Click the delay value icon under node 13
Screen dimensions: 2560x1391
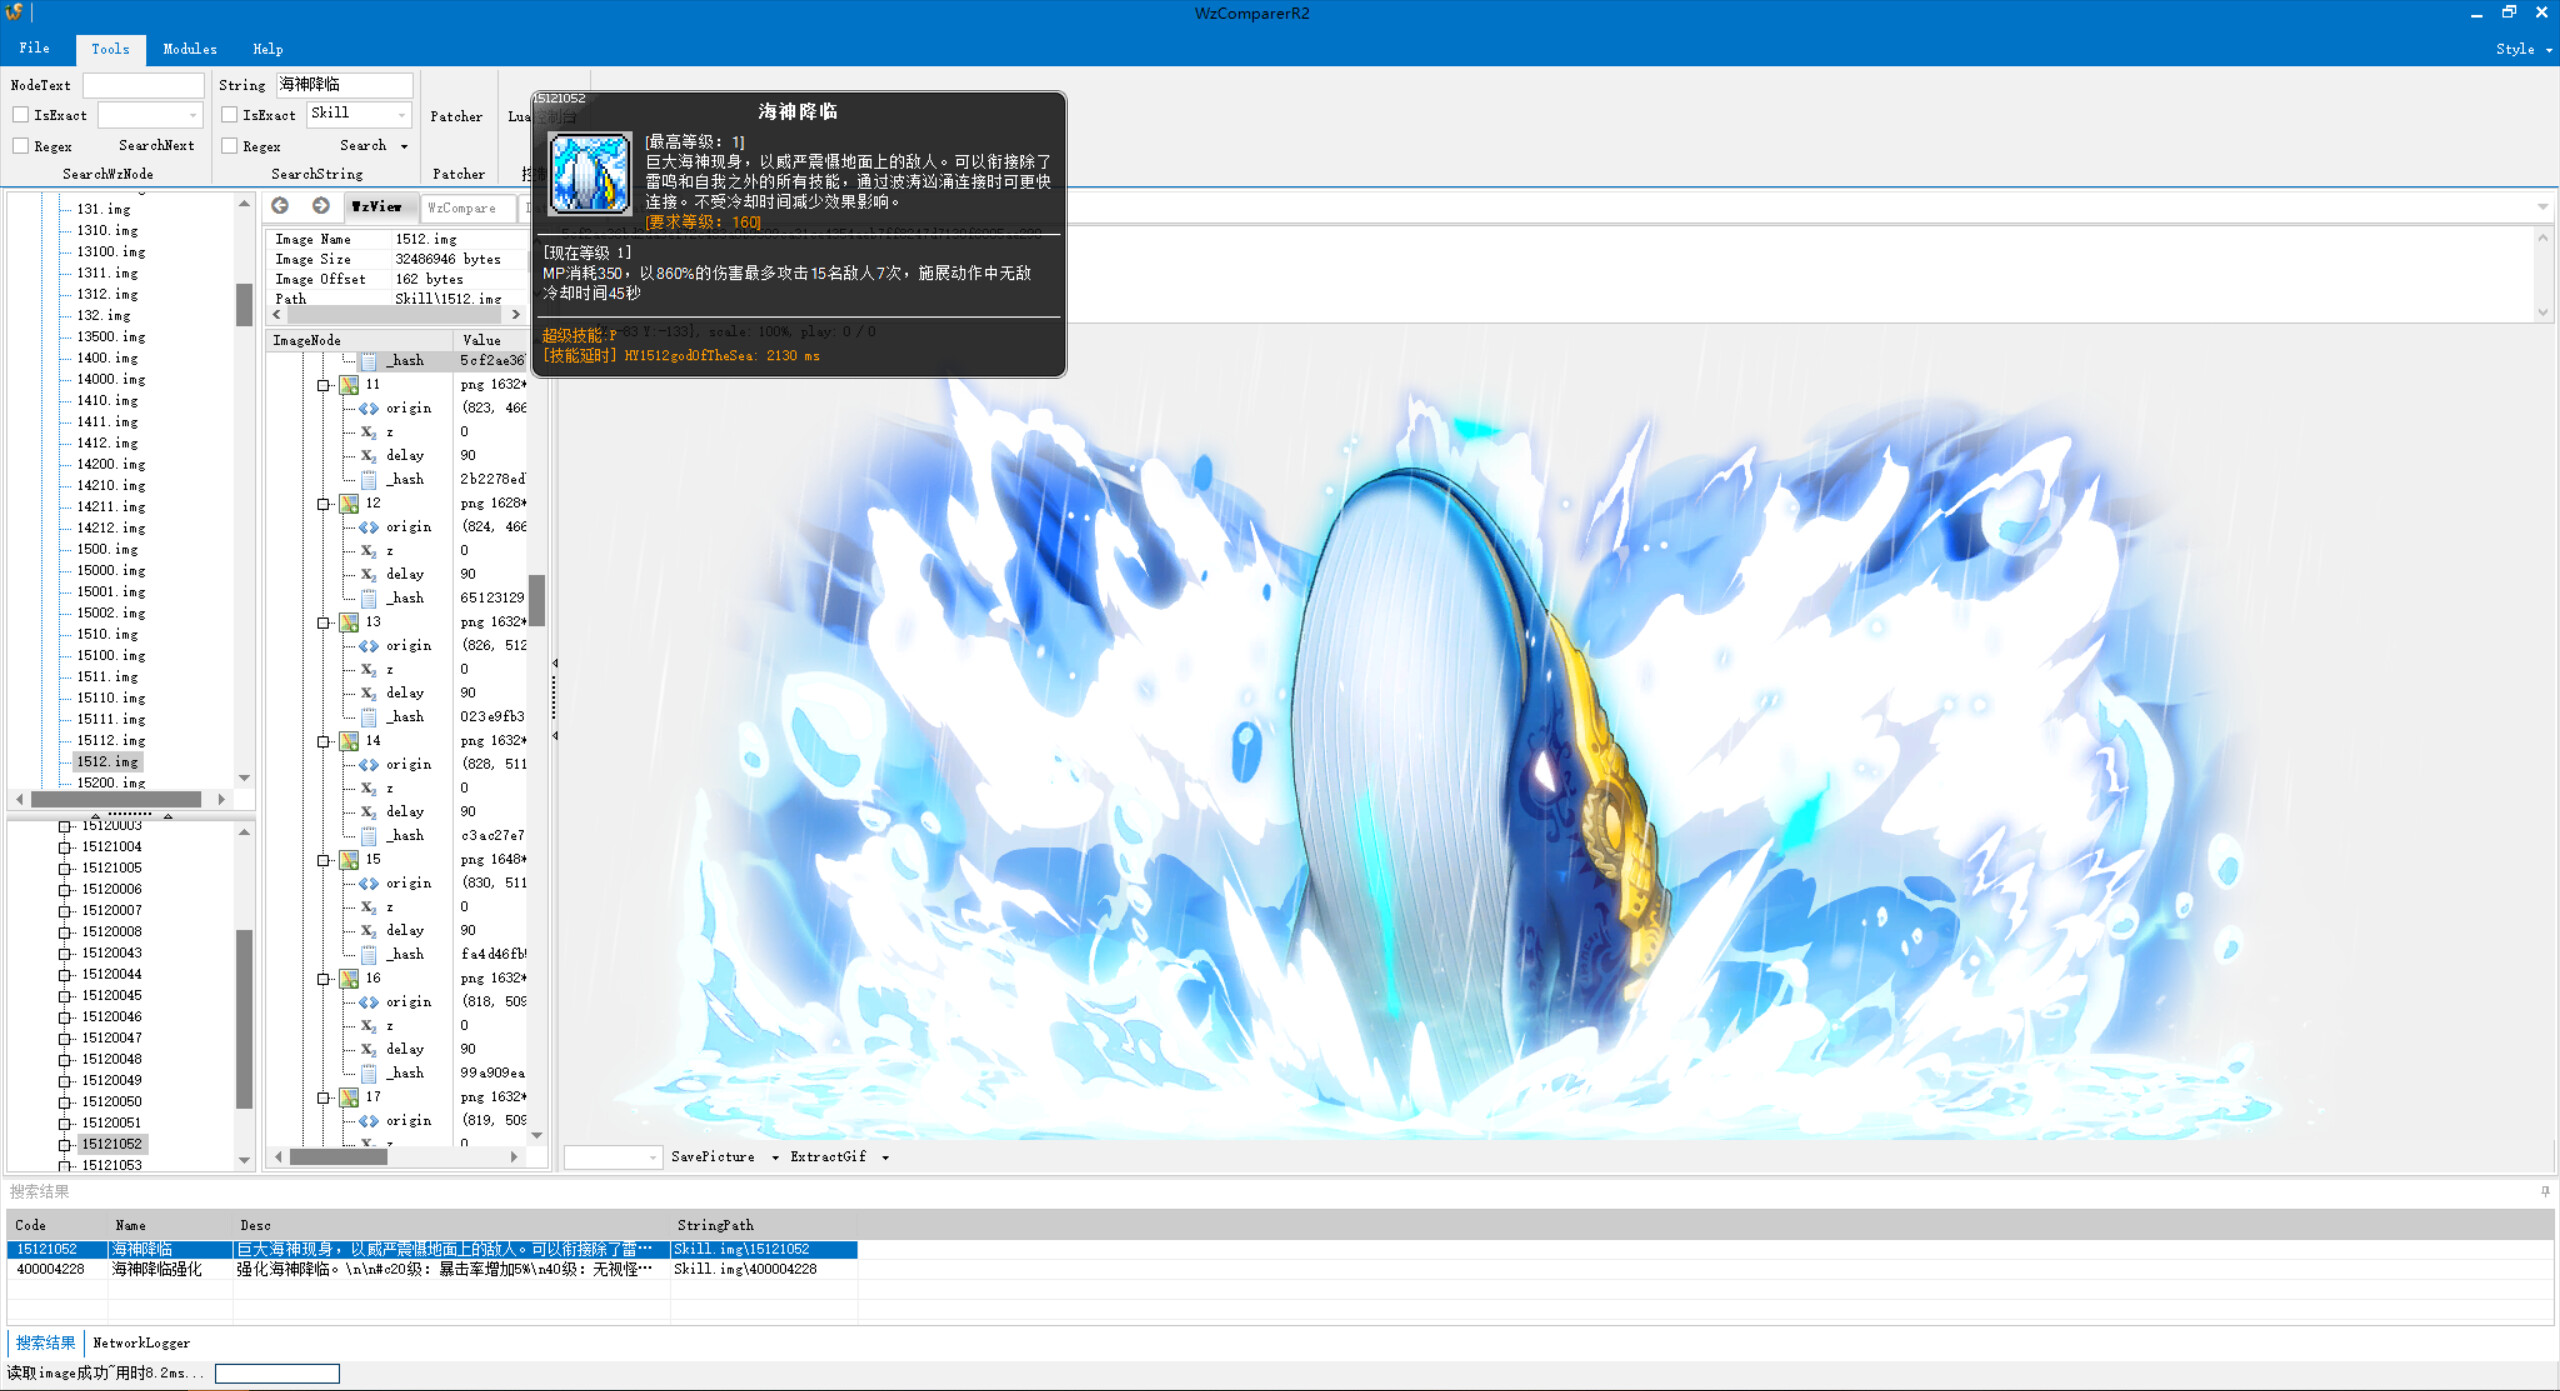tap(369, 693)
